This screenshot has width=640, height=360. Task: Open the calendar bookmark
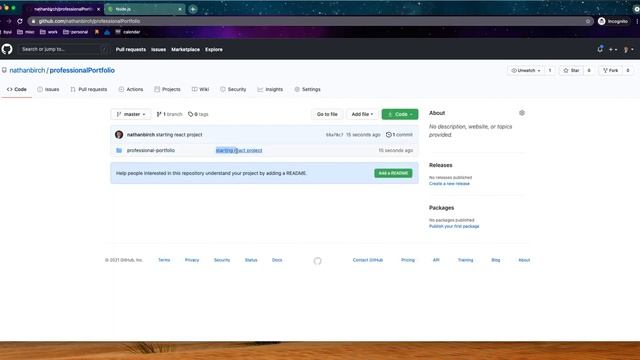tap(128, 32)
